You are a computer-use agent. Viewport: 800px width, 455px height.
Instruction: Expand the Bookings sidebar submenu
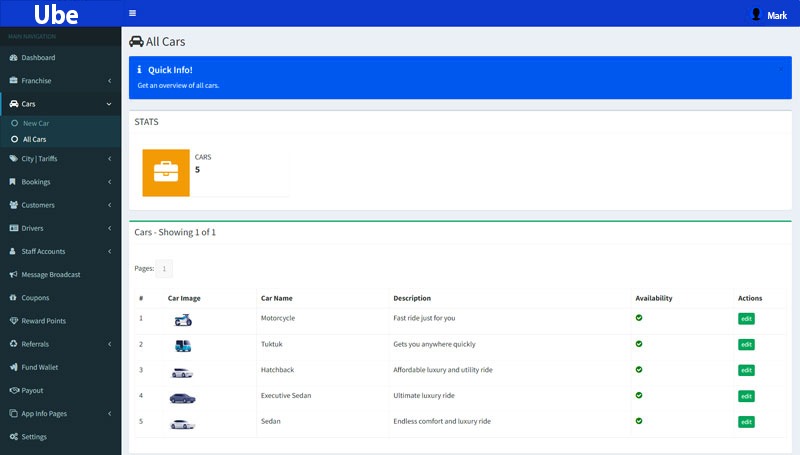60,182
